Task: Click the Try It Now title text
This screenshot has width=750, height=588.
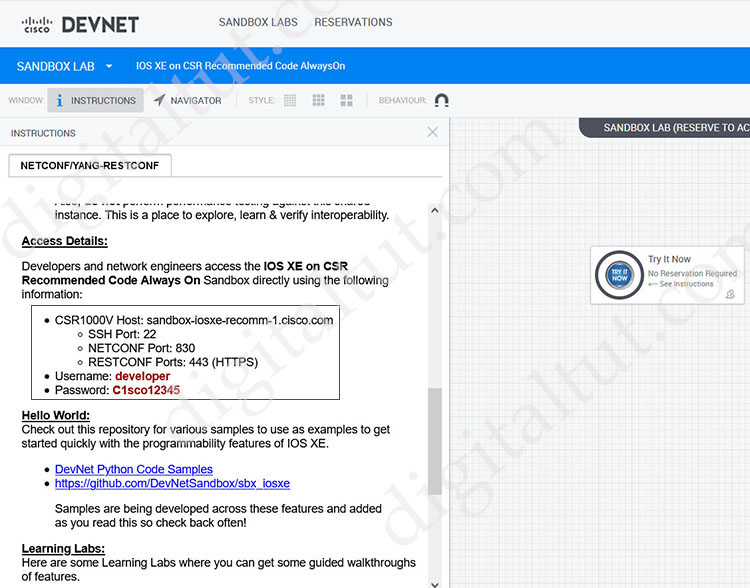Action: [x=669, y=259]
